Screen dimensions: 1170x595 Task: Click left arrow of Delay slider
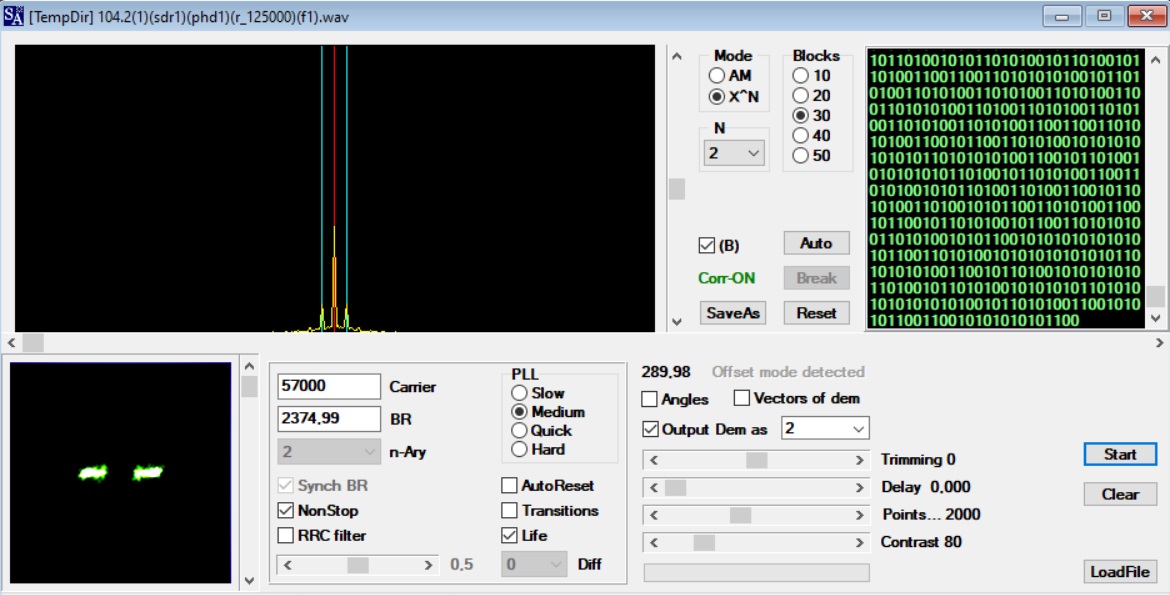653,488
